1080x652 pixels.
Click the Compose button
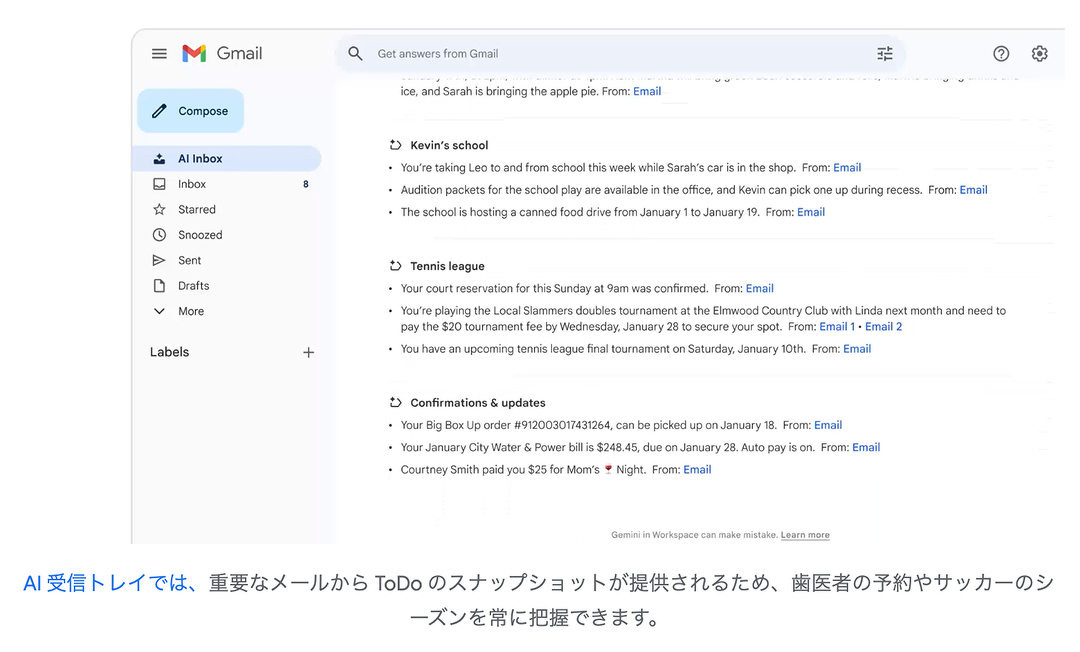click(190, 111)
